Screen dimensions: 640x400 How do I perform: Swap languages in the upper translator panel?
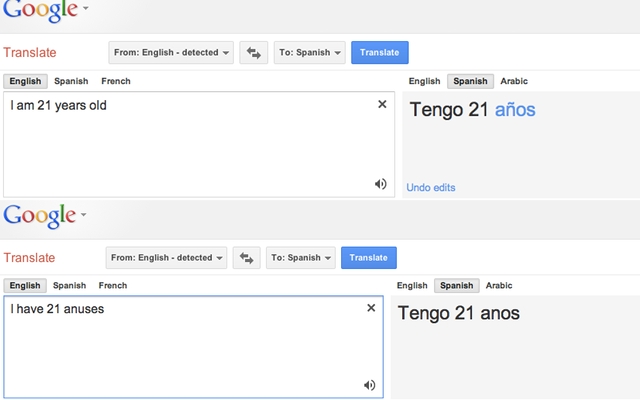click(x=253, y=53)
